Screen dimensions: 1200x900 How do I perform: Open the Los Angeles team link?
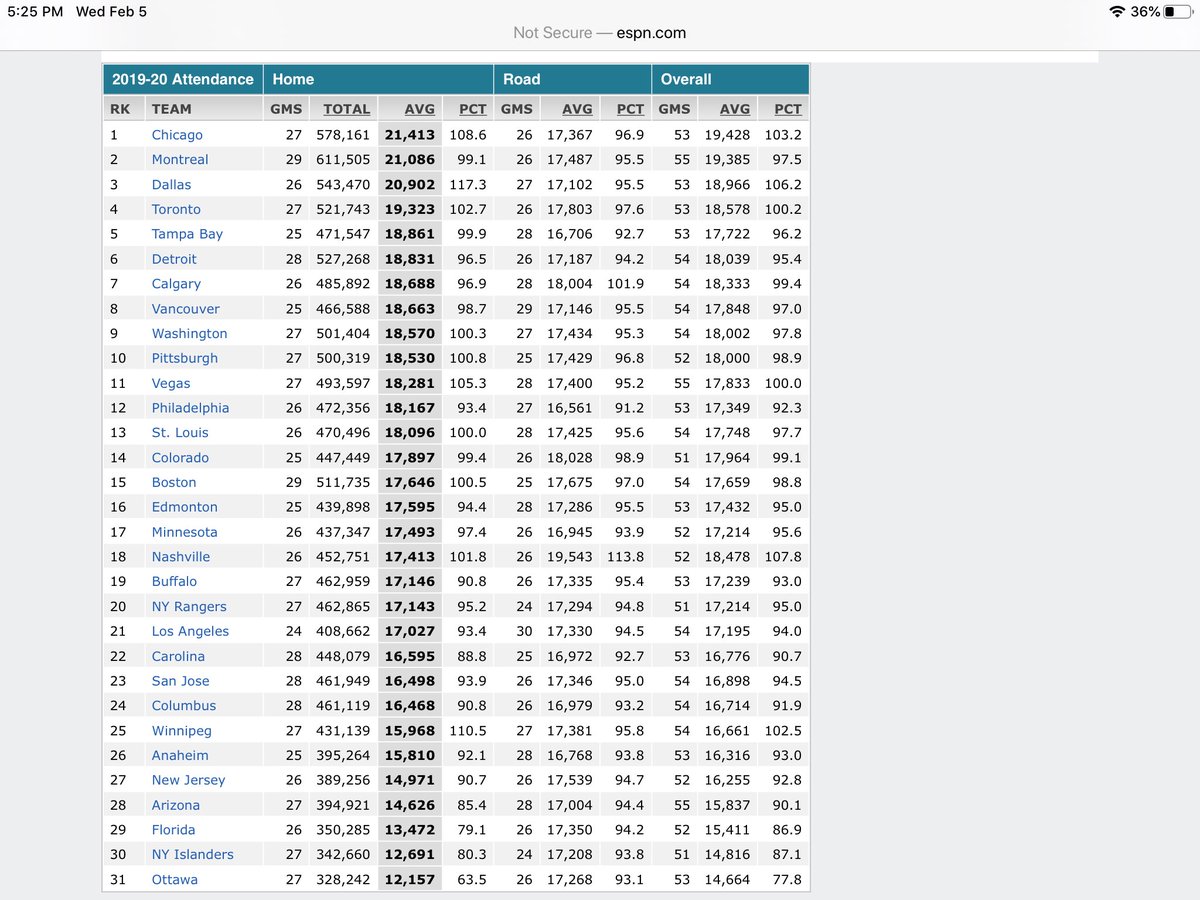click(x=190, y=631)
